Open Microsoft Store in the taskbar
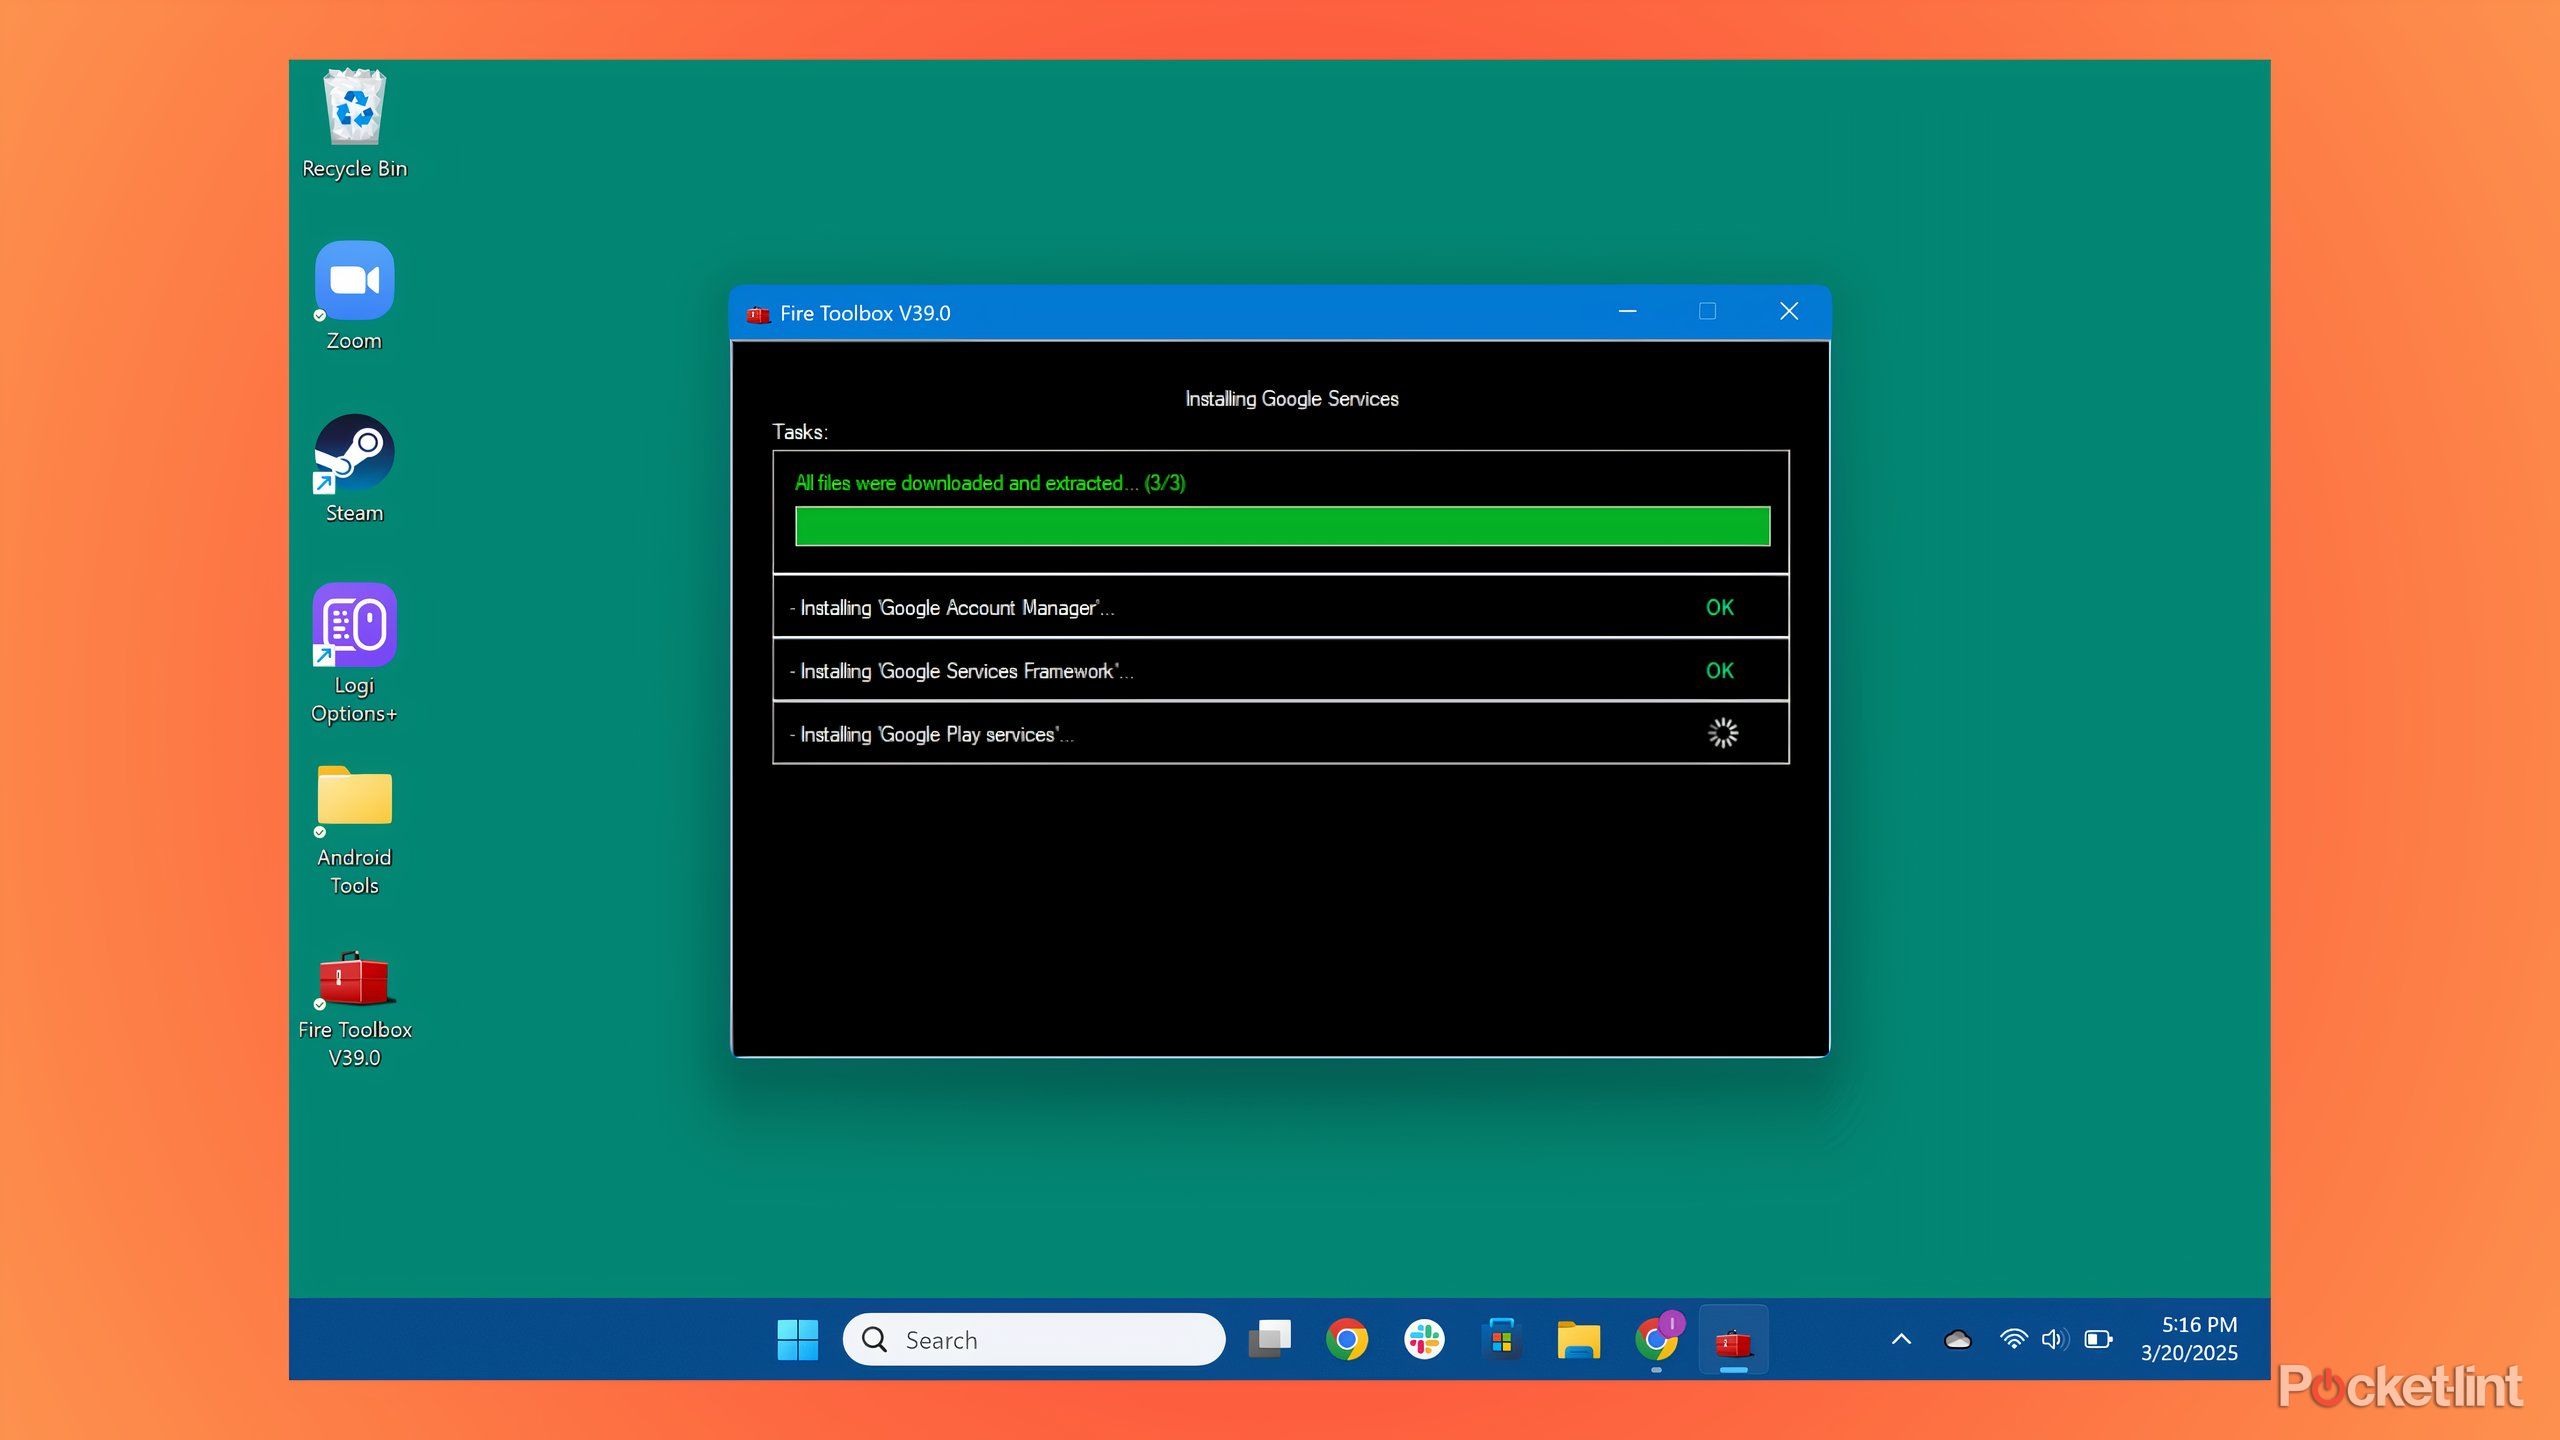 point(1501,1339)
